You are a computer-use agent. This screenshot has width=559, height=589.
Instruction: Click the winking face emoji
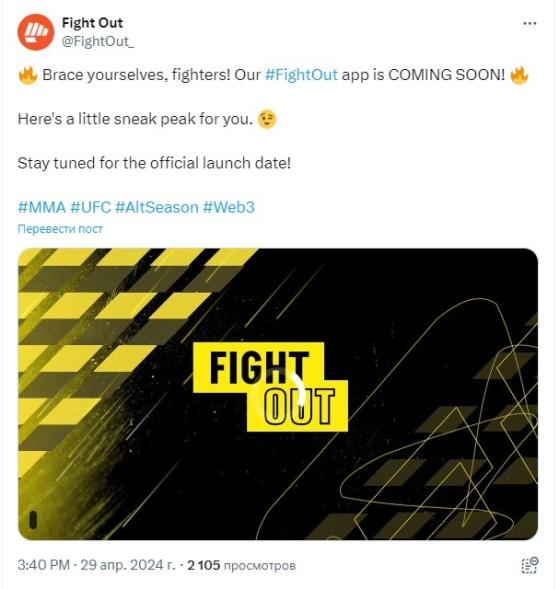pos(267,120)
